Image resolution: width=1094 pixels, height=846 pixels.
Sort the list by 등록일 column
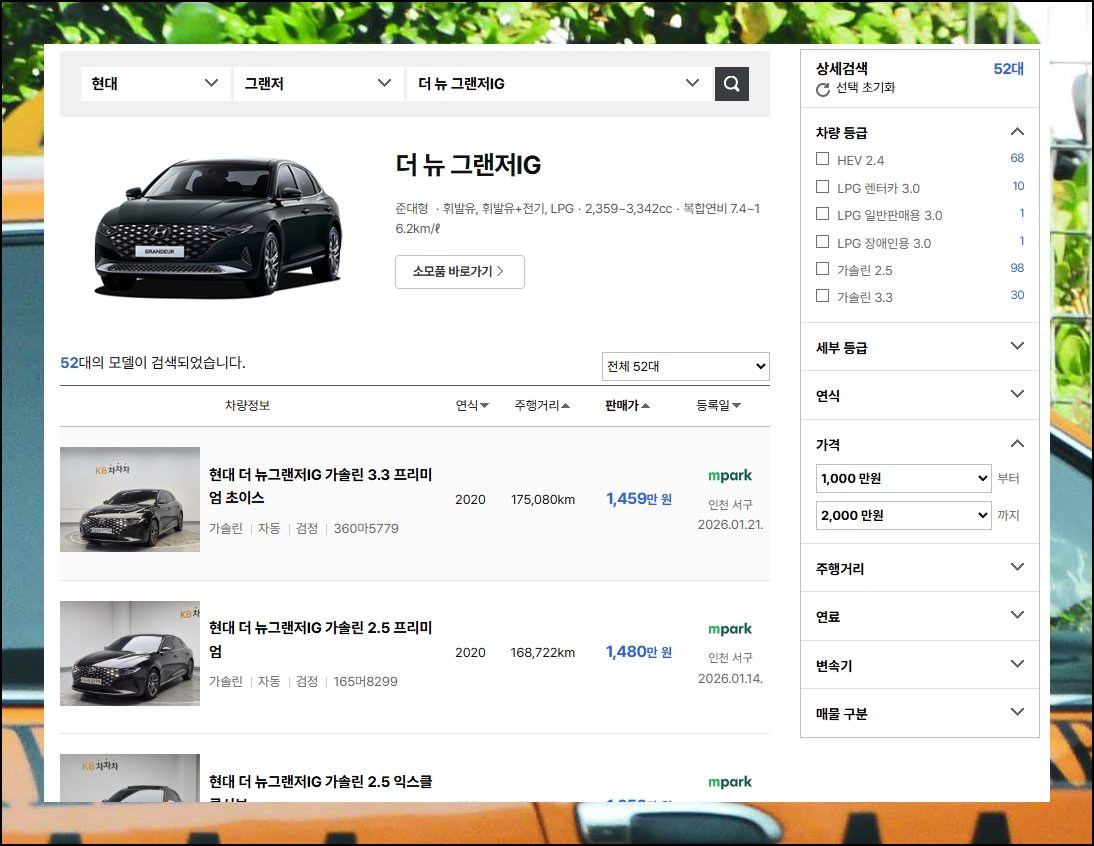coord(719,405)
